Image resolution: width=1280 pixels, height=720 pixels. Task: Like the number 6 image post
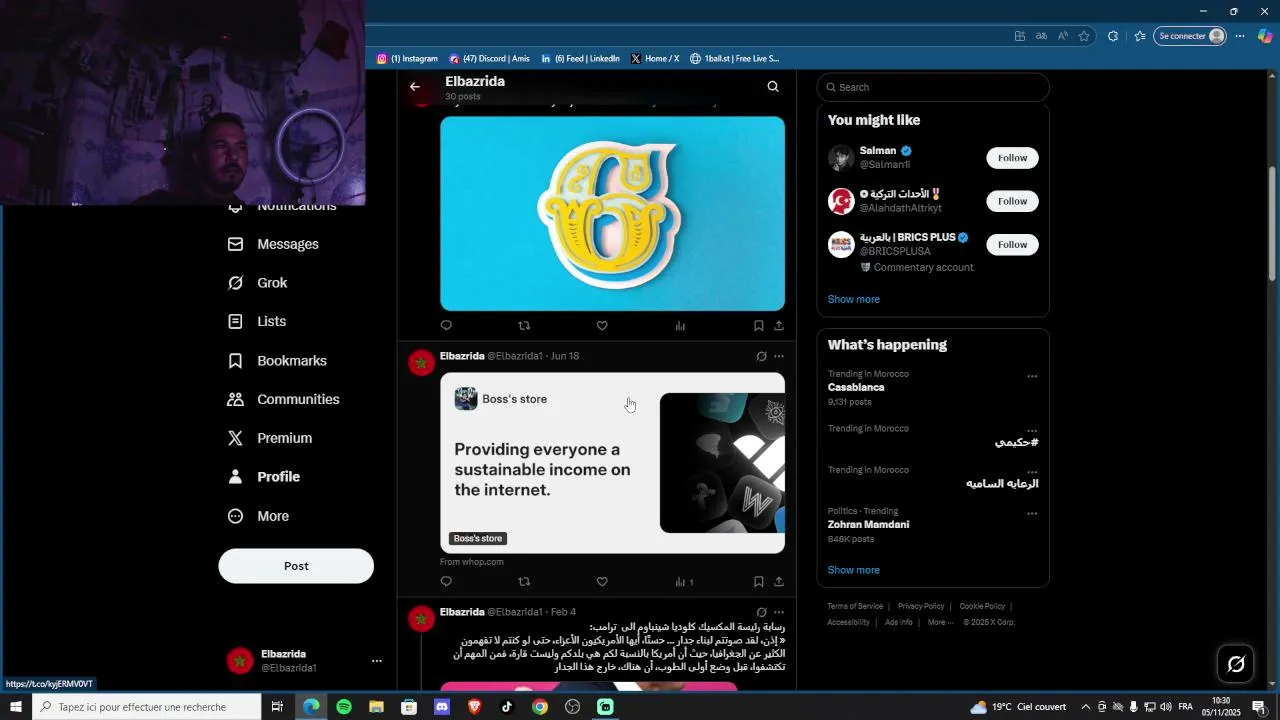click(602, 326)
